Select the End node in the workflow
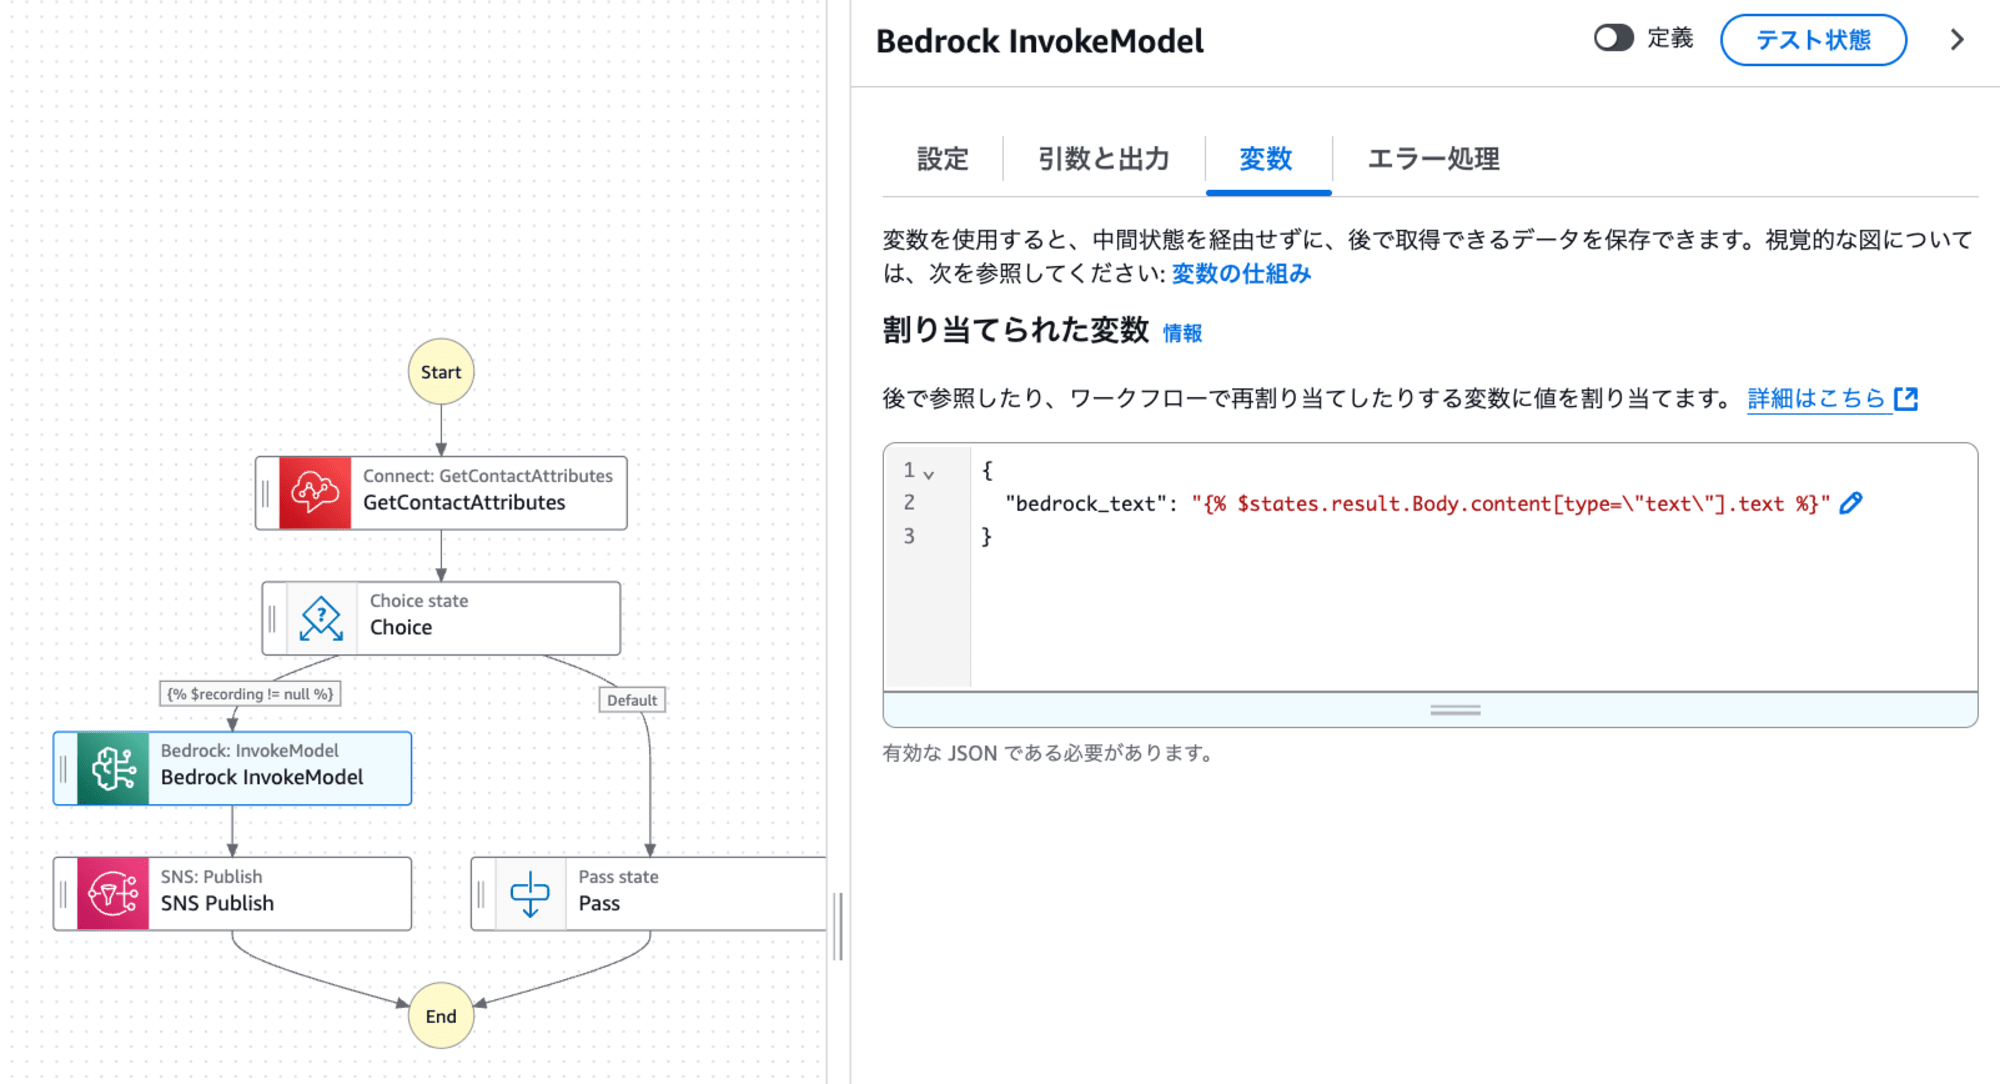The width and height of the screenshot is (2000, 1084). pos(441,1016)
